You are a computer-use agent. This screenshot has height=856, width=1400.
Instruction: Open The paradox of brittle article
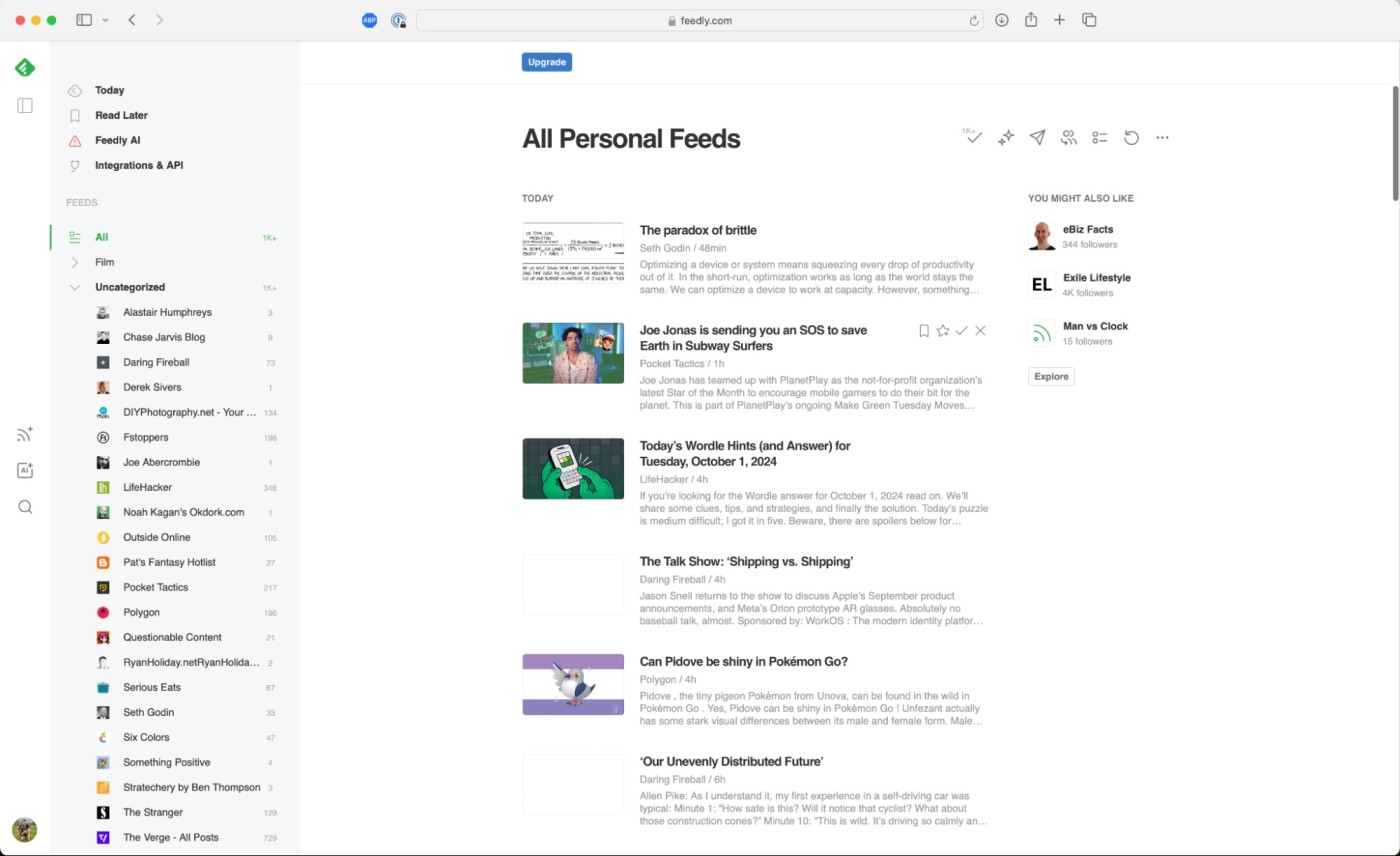tap(698, 230)
